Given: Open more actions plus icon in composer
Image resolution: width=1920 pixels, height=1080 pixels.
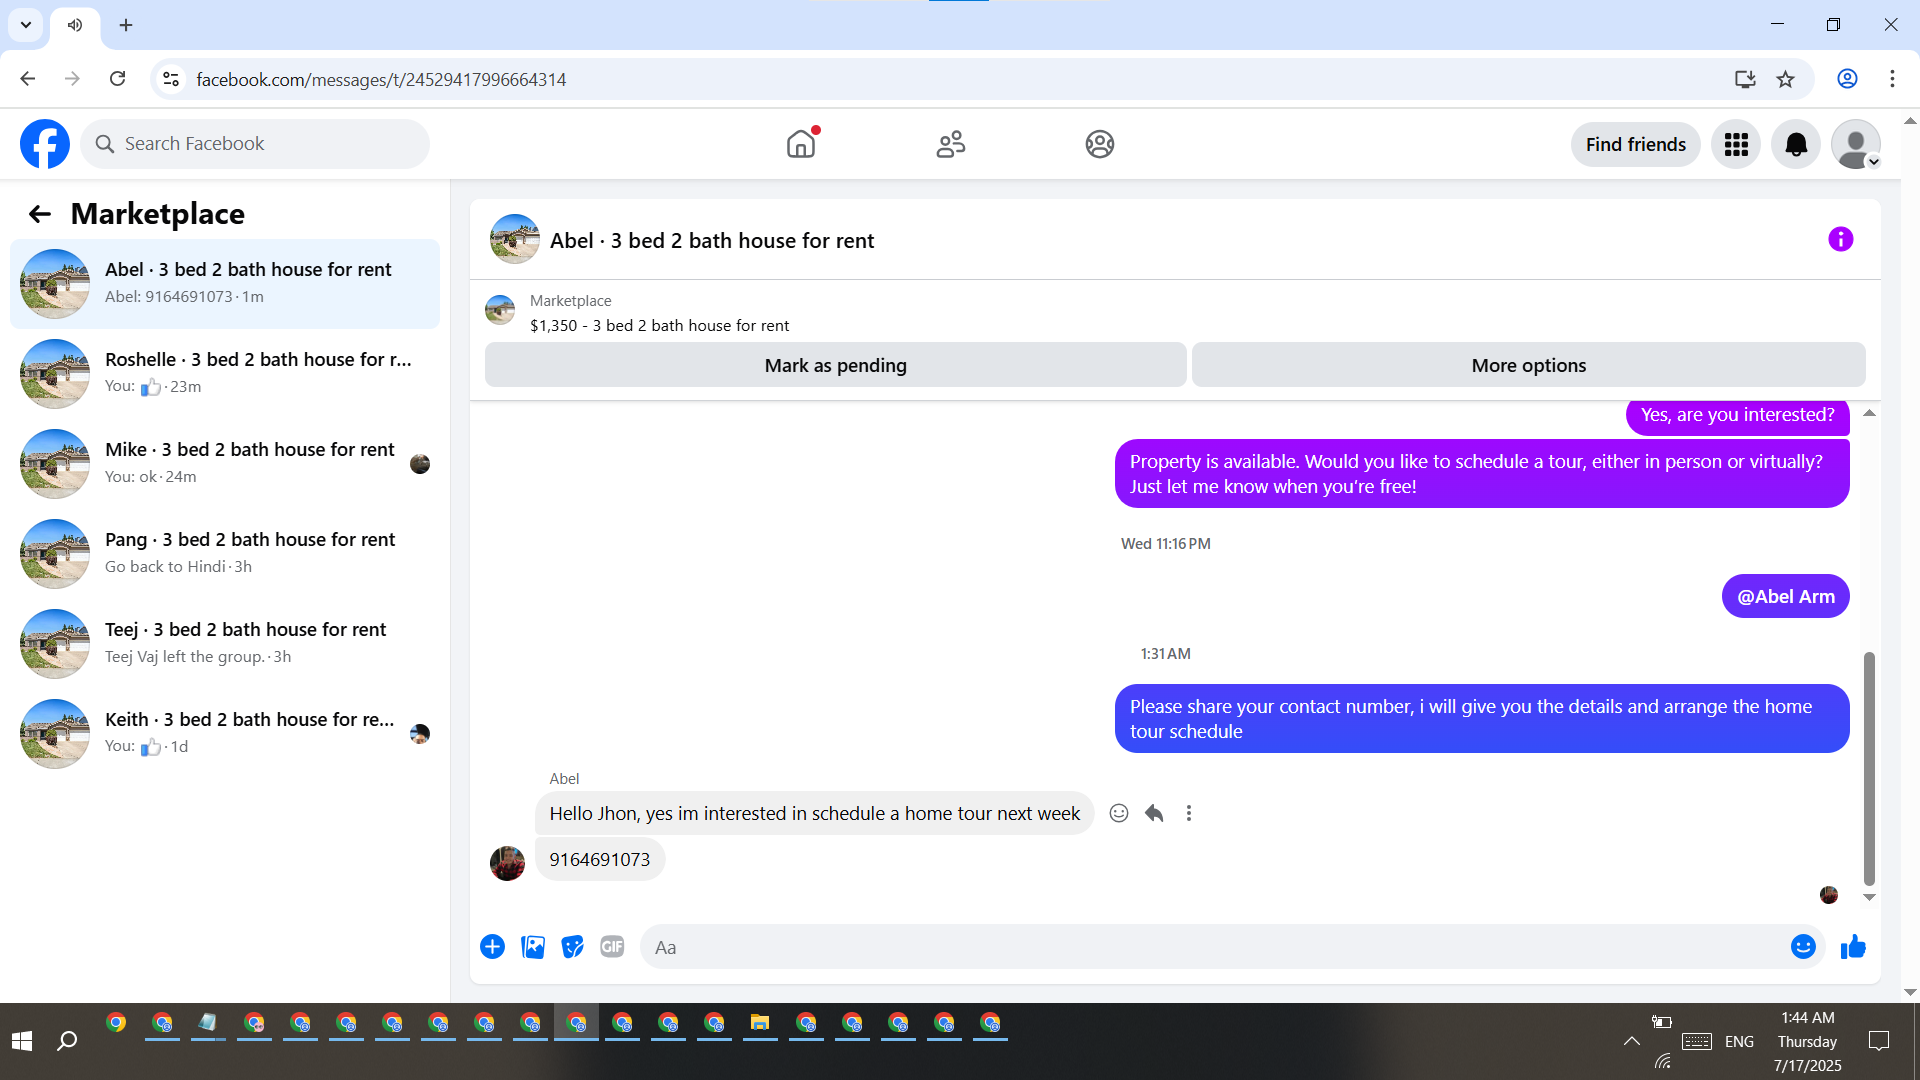Looking at the screenshot, I should coord(492,947).
